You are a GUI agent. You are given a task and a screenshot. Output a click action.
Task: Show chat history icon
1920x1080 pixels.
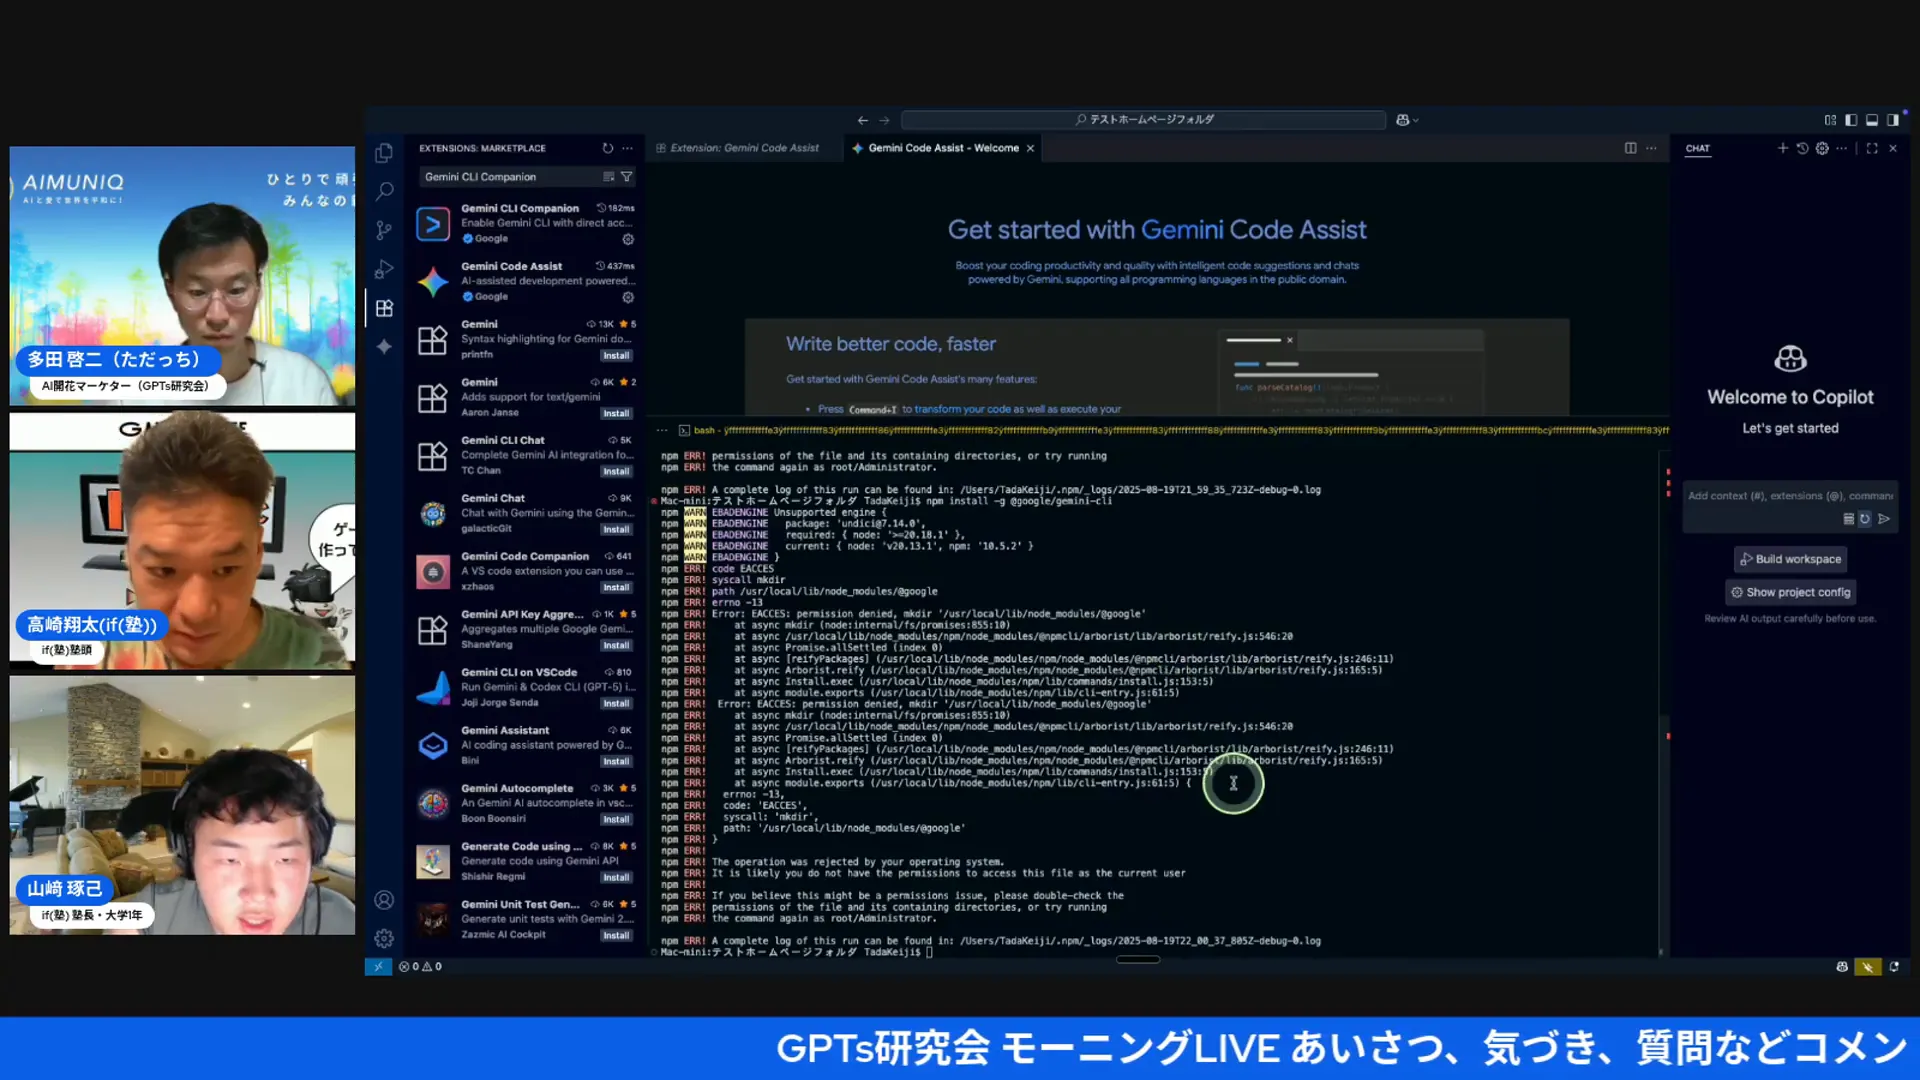[1802, 148]
